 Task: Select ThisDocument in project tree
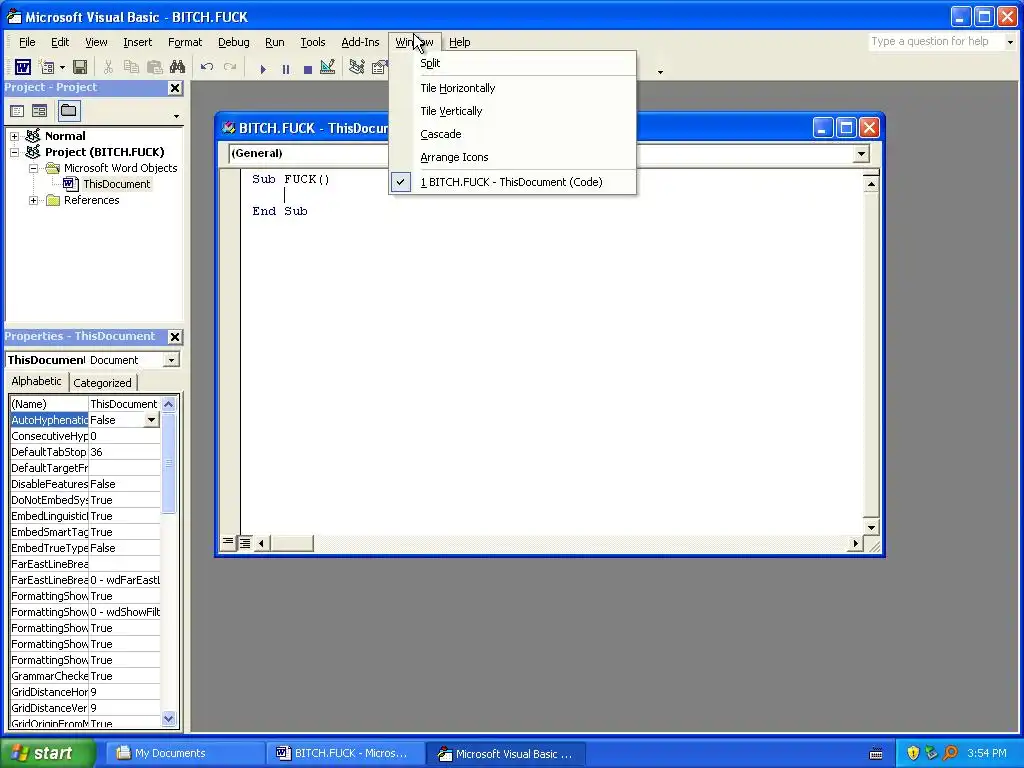click(116, 184)
